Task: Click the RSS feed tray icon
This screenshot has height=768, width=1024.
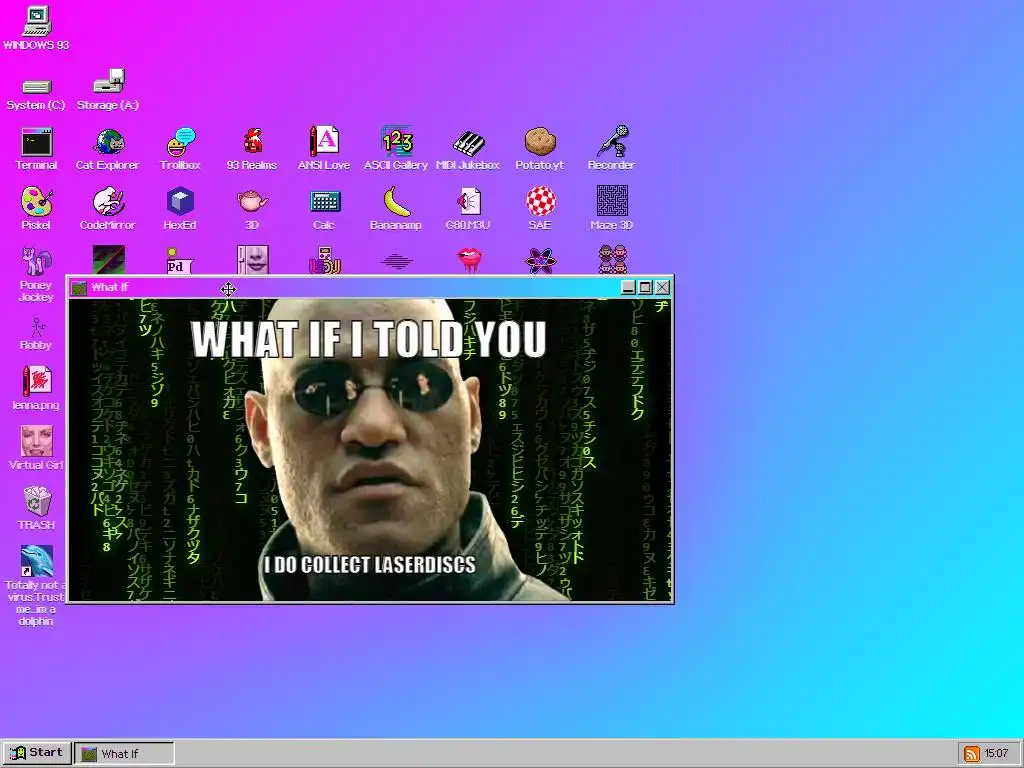Action: click(x=971, y=754)
